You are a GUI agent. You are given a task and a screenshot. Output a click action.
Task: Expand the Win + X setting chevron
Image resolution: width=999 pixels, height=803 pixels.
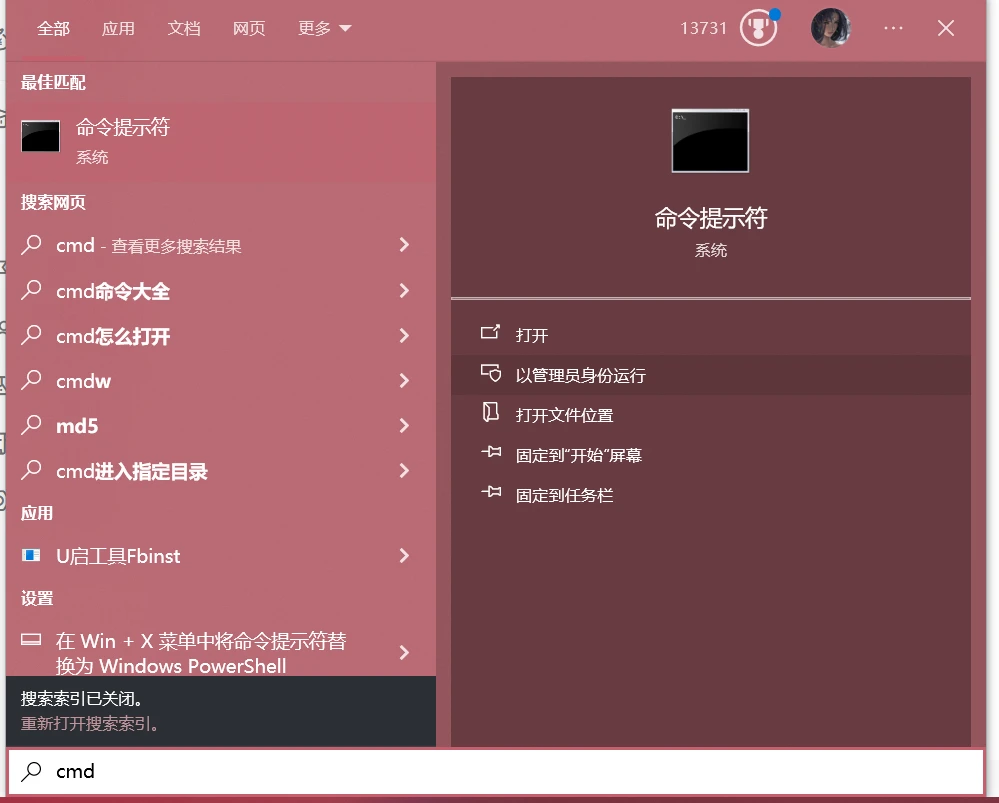(404, 653)
